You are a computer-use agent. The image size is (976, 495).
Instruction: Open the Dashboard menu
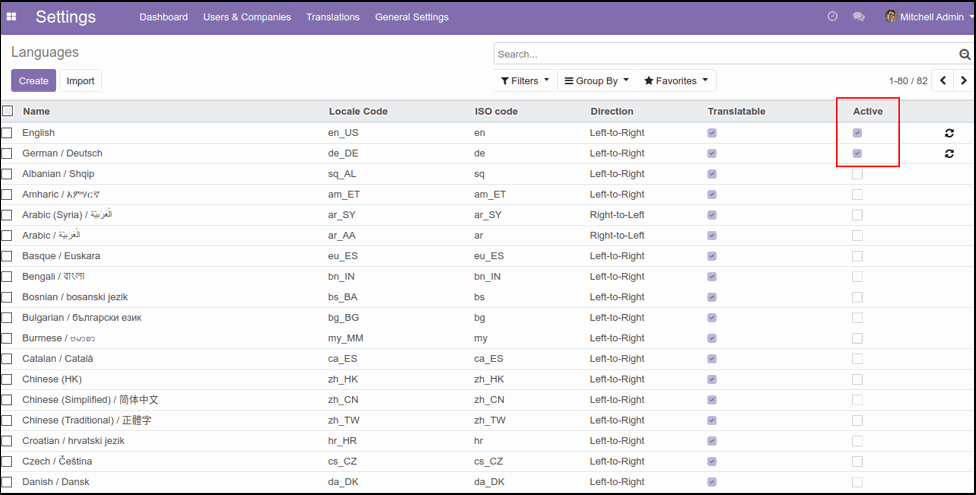coord(164,17)
